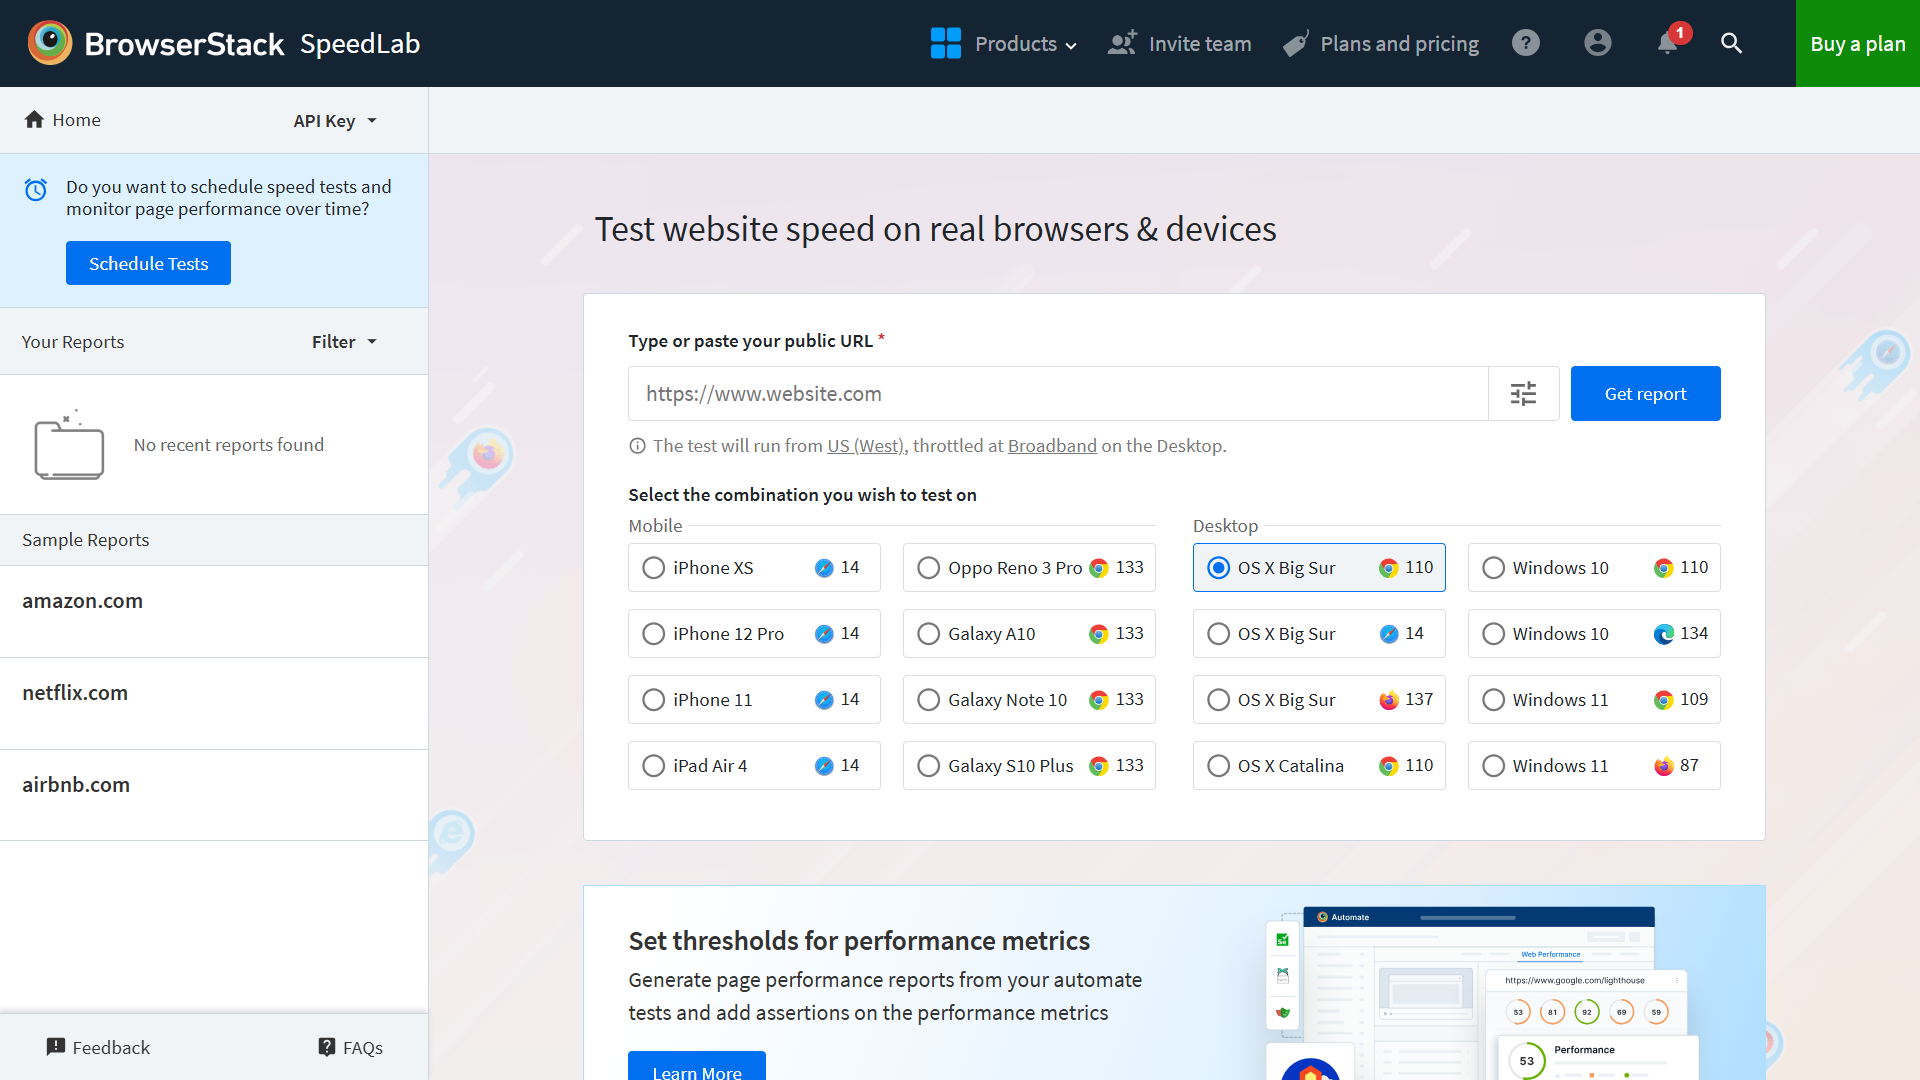Click the Automate dashboard preview thumbnail
This screenshot has height=1080, width=1920.
pyautogui.click(x=1480, y=993)
